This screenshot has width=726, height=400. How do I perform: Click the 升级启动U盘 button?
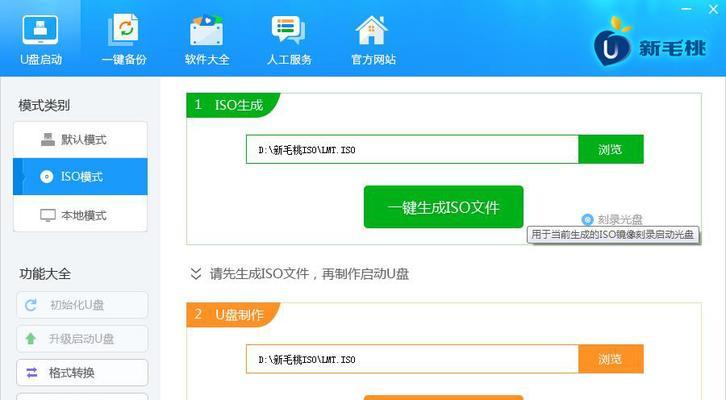click(x=82, y=339)
